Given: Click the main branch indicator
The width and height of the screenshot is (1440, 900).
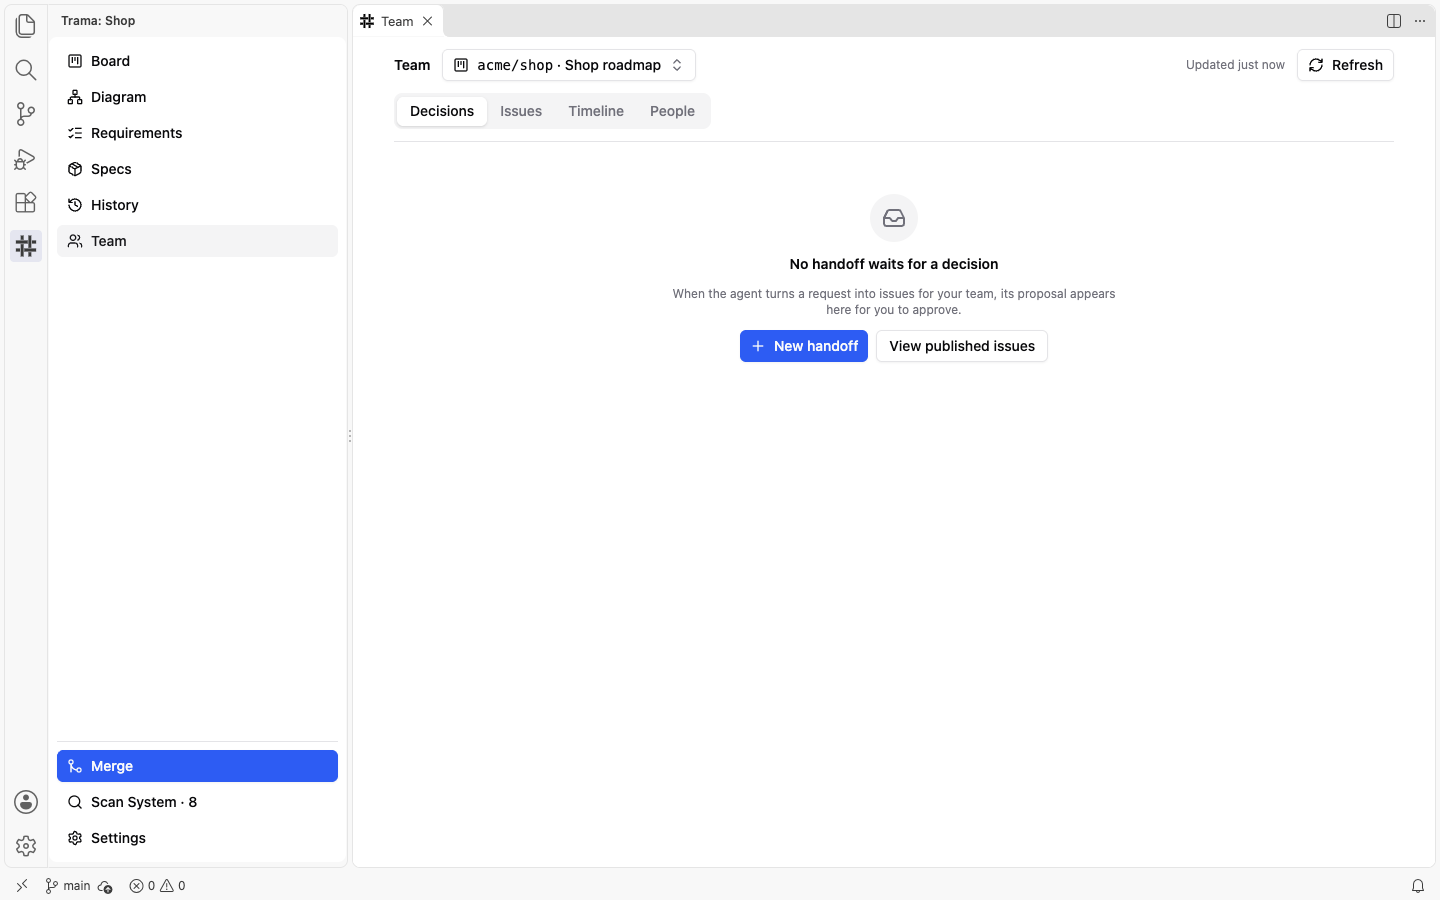Looking at the screenshot, I should 67,886.
